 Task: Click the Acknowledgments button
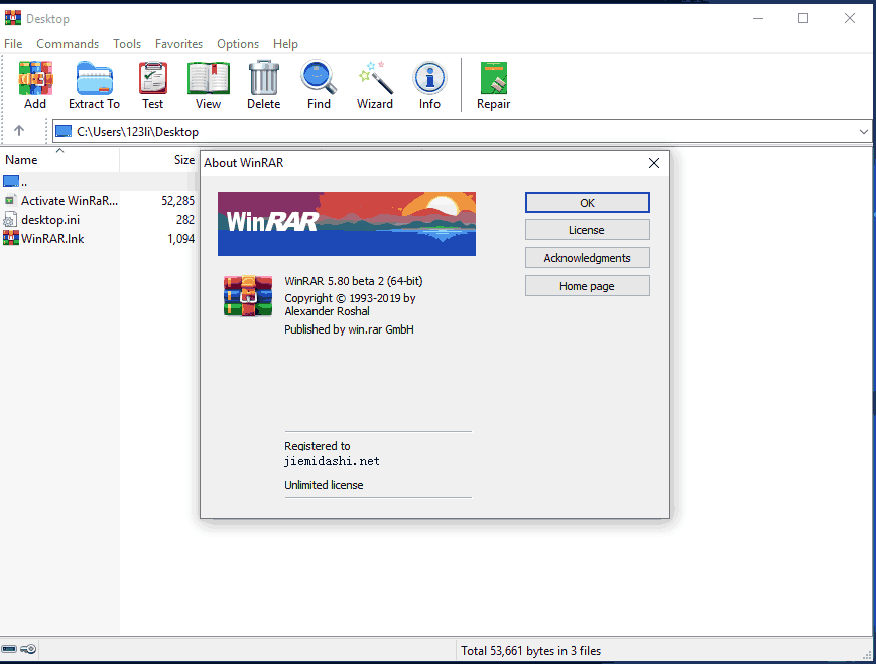pyautogui.click(x=587, y=257)
